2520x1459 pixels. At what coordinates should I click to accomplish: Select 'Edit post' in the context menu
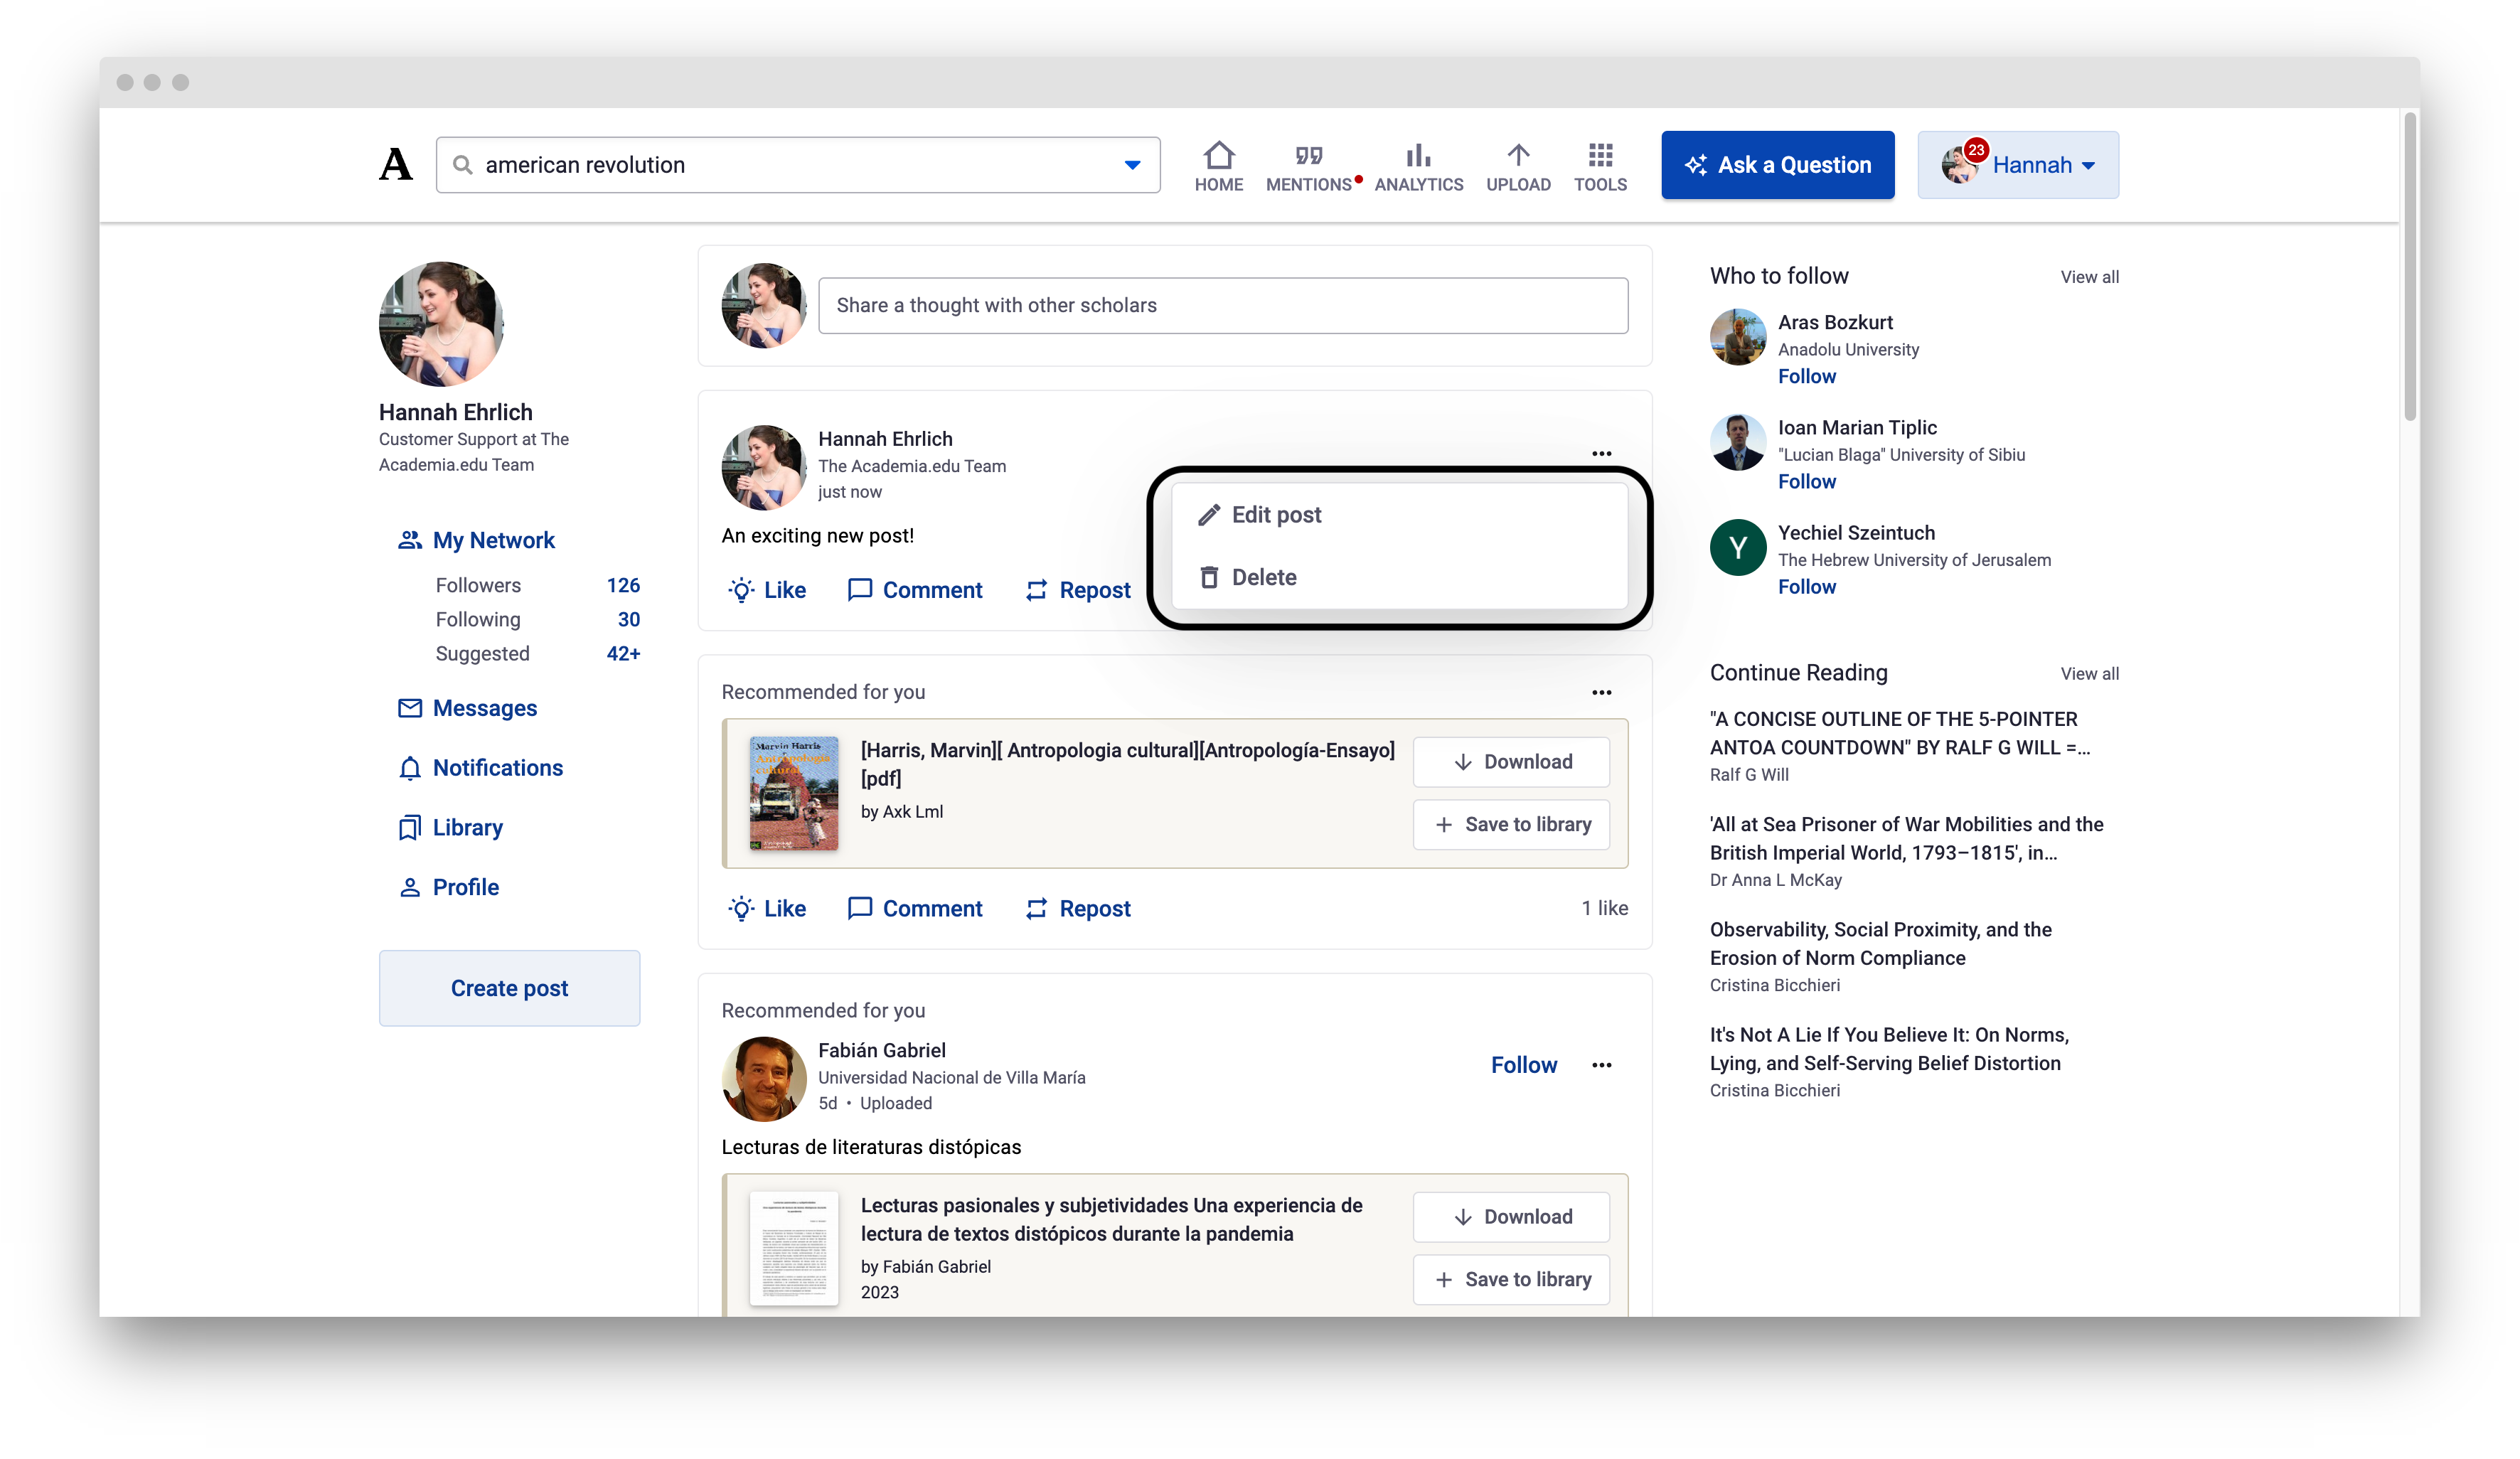1276,514
